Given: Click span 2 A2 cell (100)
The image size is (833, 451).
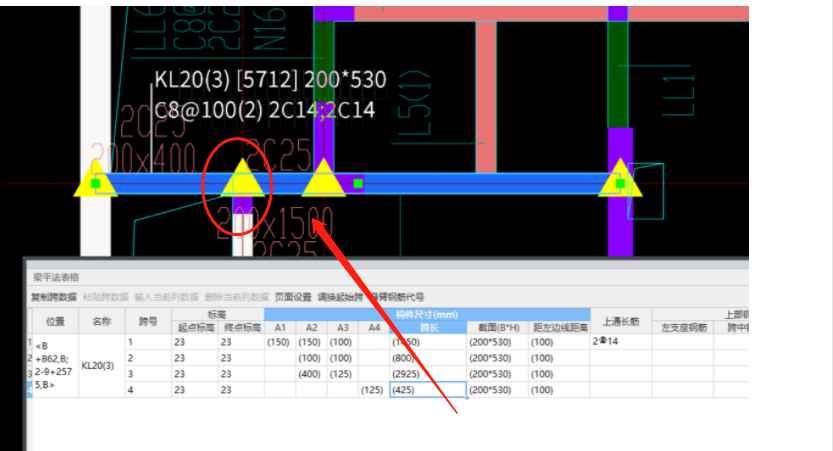Looking at the screenshot, I should [x=312, y=358].
